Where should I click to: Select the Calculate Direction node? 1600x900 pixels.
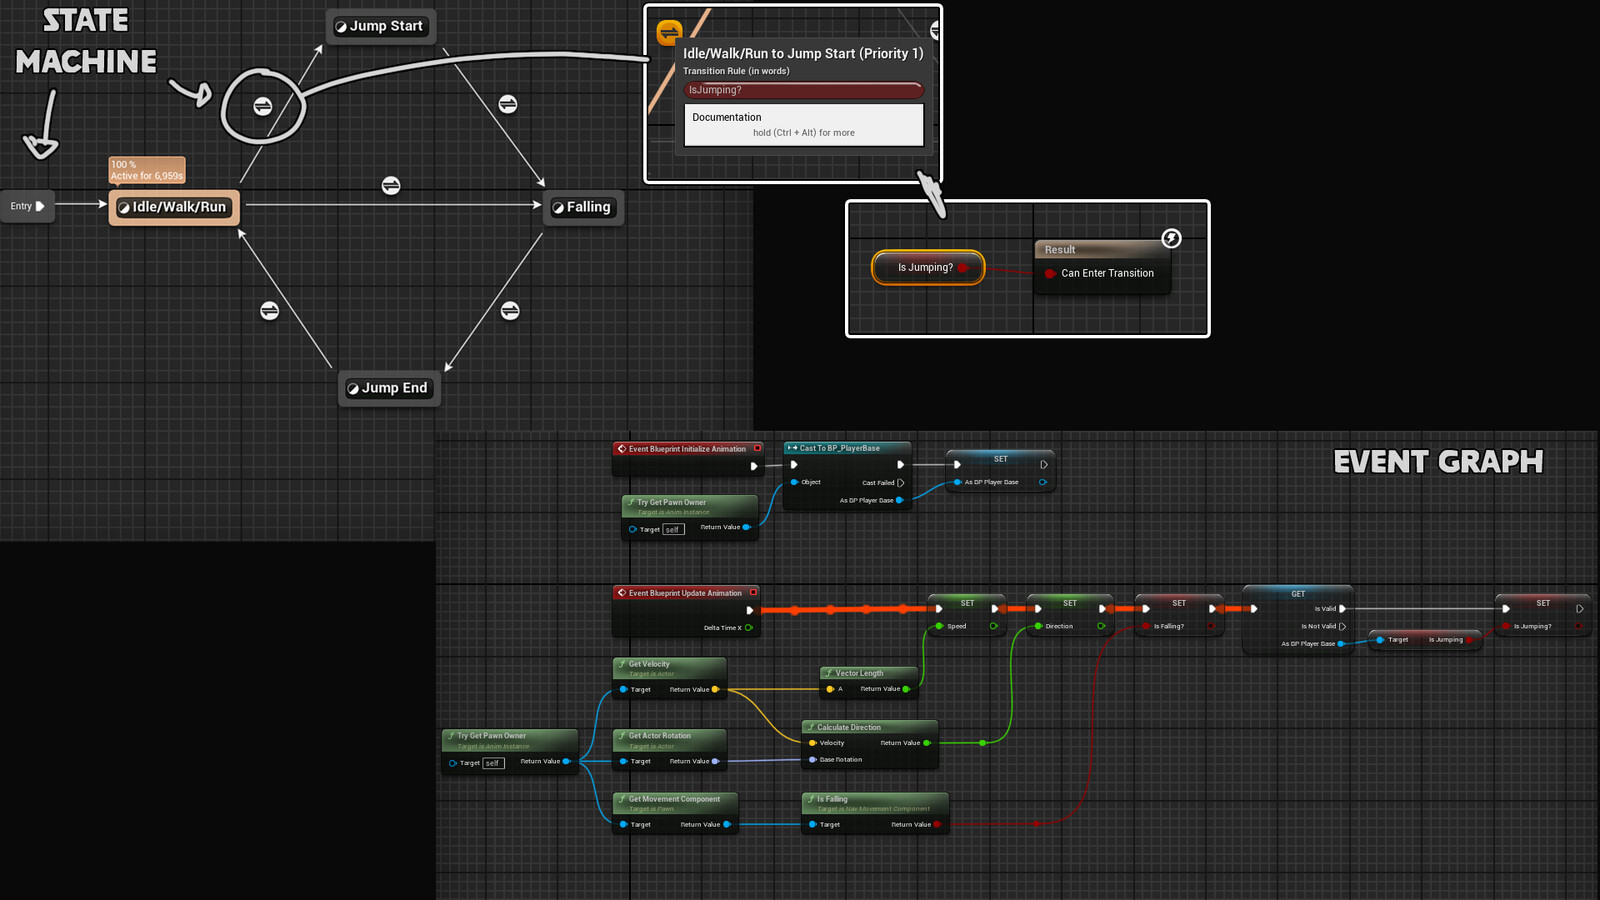(x=870, y=744)
